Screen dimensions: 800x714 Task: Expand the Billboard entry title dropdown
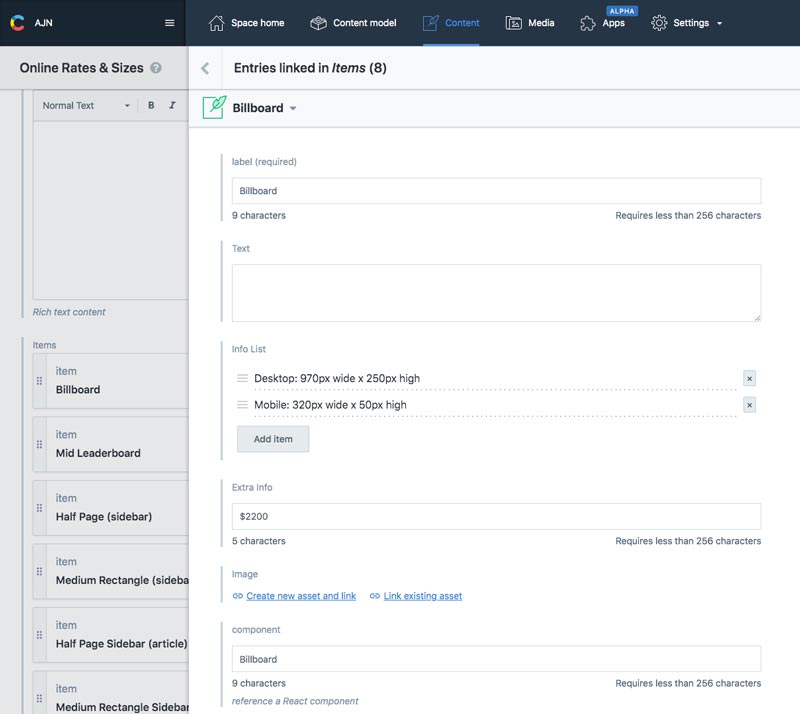coord(293,108)
